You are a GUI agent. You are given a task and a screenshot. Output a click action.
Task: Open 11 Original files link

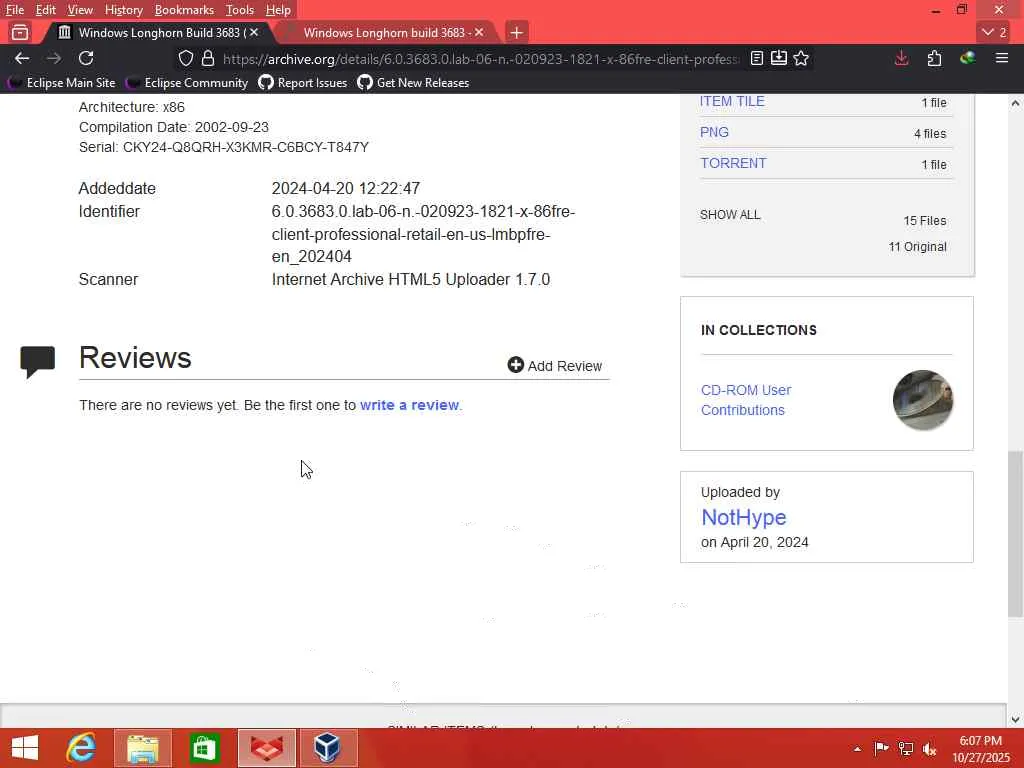918,247
